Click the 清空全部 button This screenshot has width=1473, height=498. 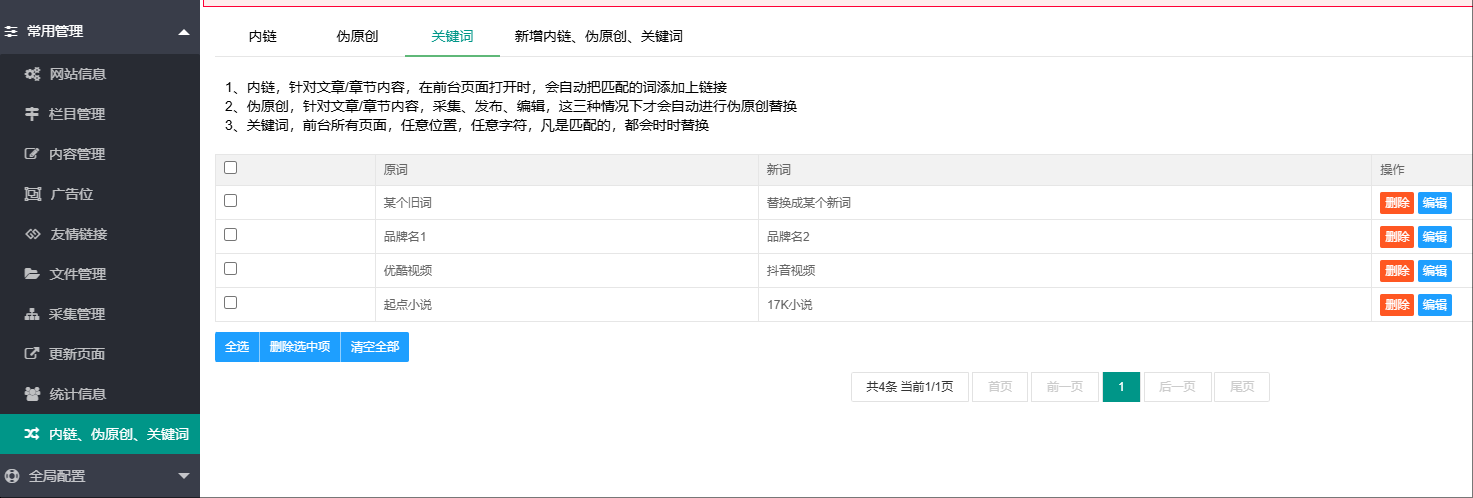click(x=375, y=347)
